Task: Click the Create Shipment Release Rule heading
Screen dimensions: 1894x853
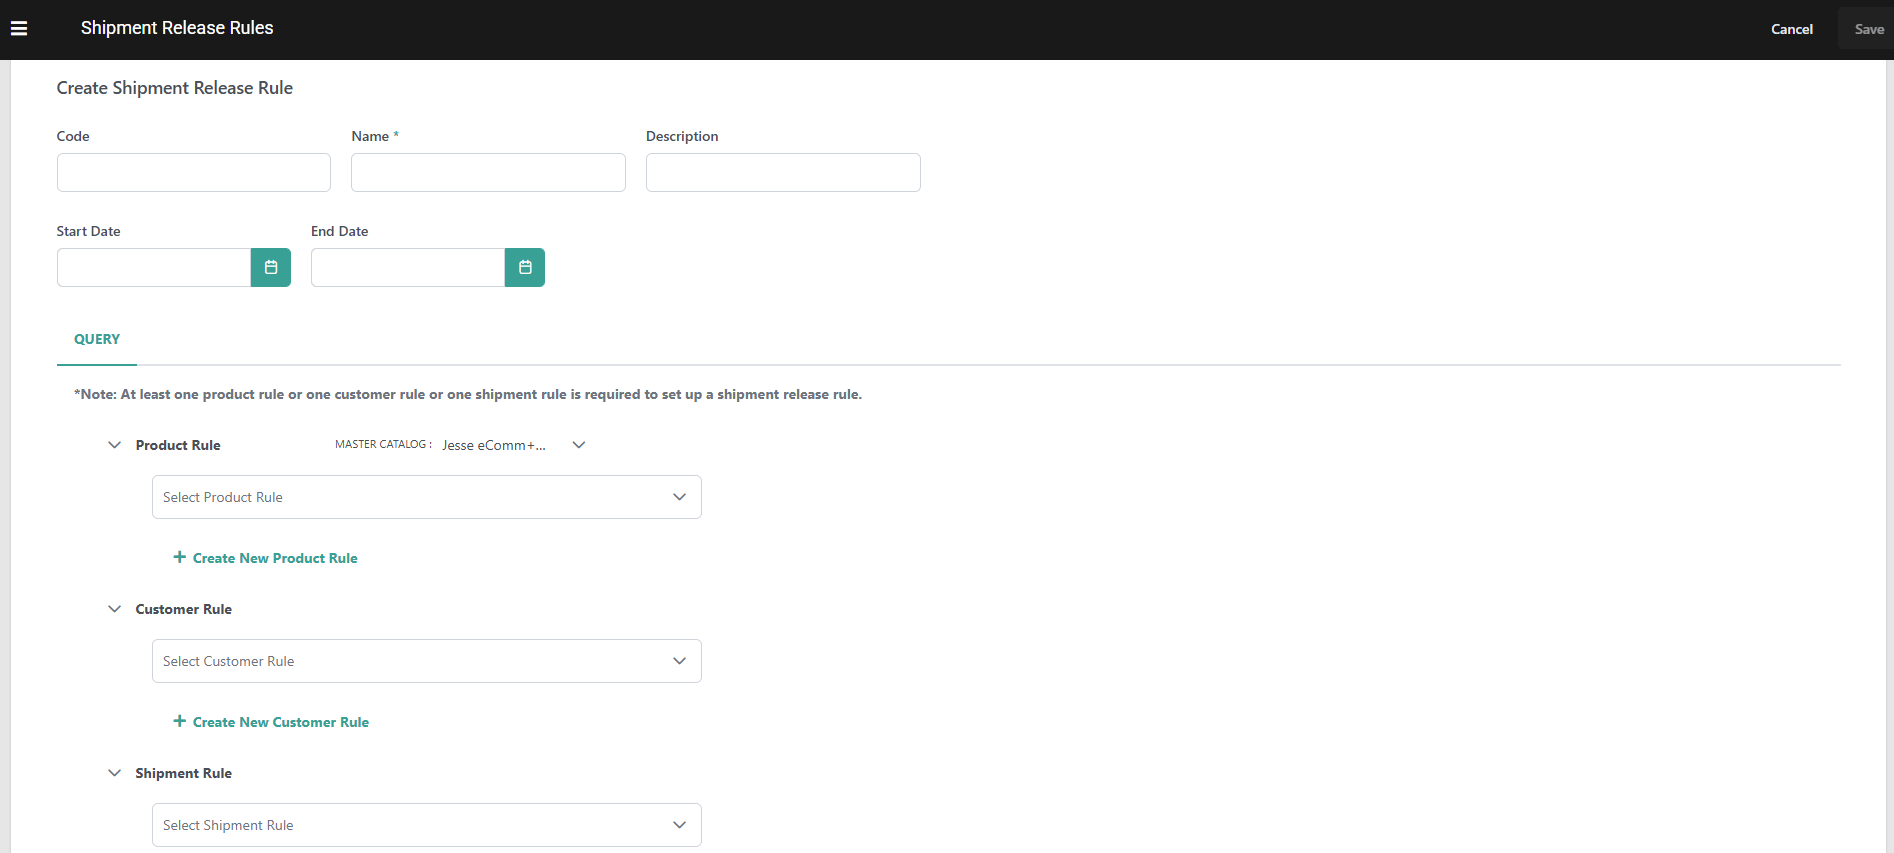Action: (x=175, y=88)
